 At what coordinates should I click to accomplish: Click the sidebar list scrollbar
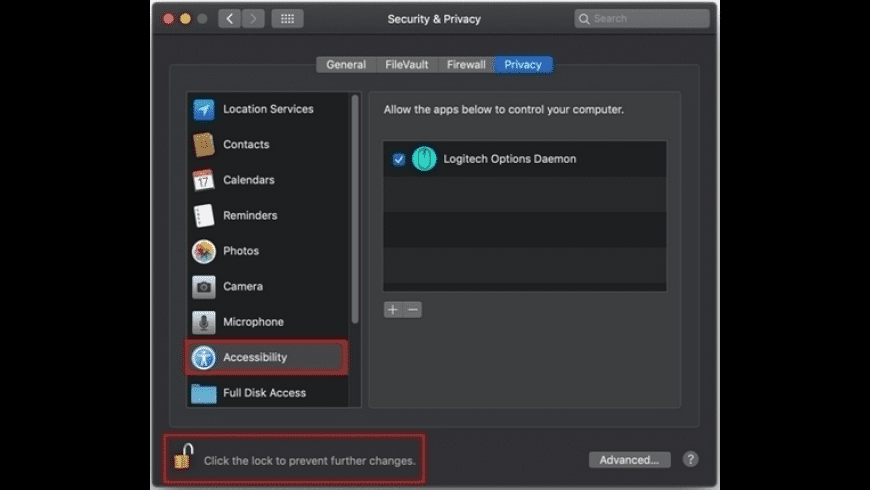[355, 209]
